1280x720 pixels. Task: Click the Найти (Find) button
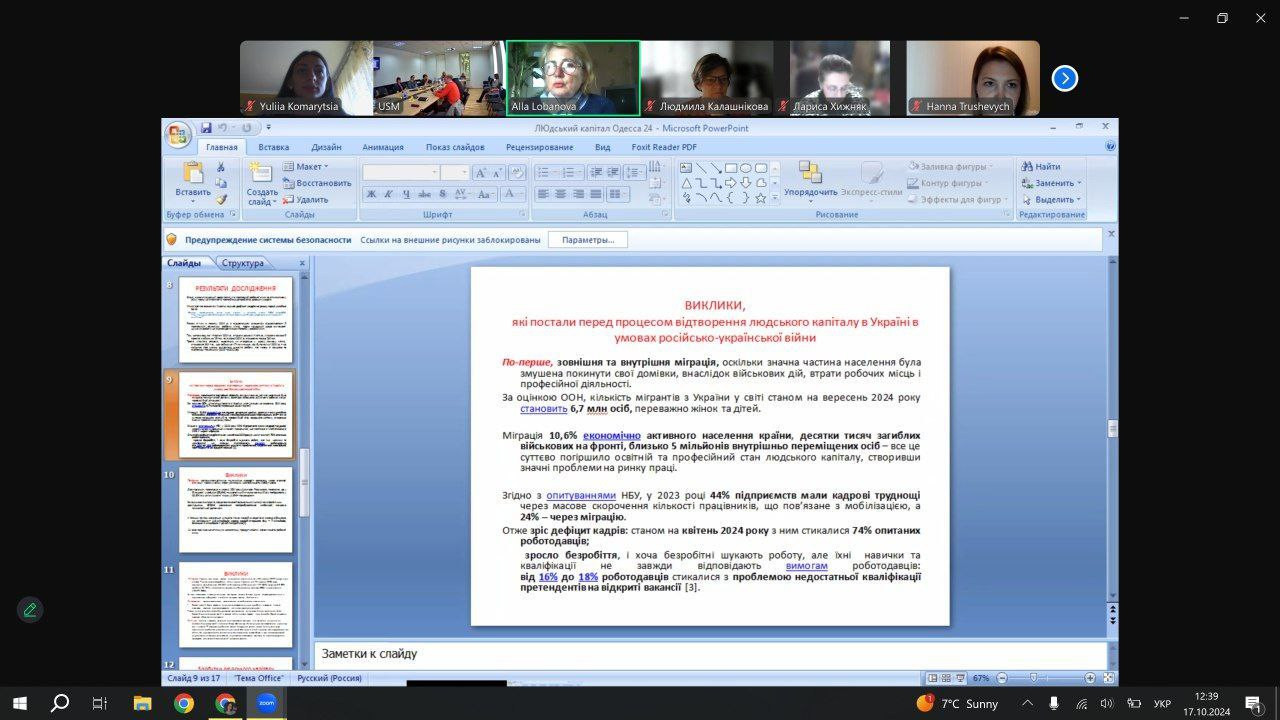click(x=1041, y=167)
